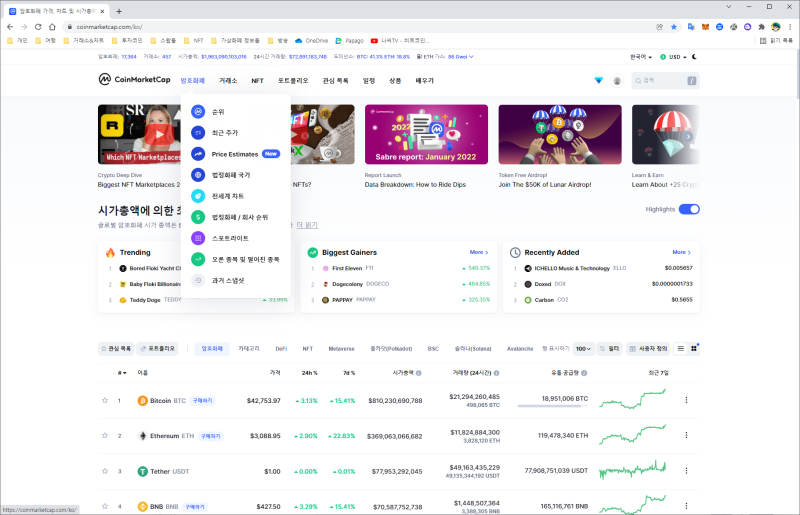Select the Avalanche tab
The height and width of the screenshot is (515, 800).
coord(520,349)
